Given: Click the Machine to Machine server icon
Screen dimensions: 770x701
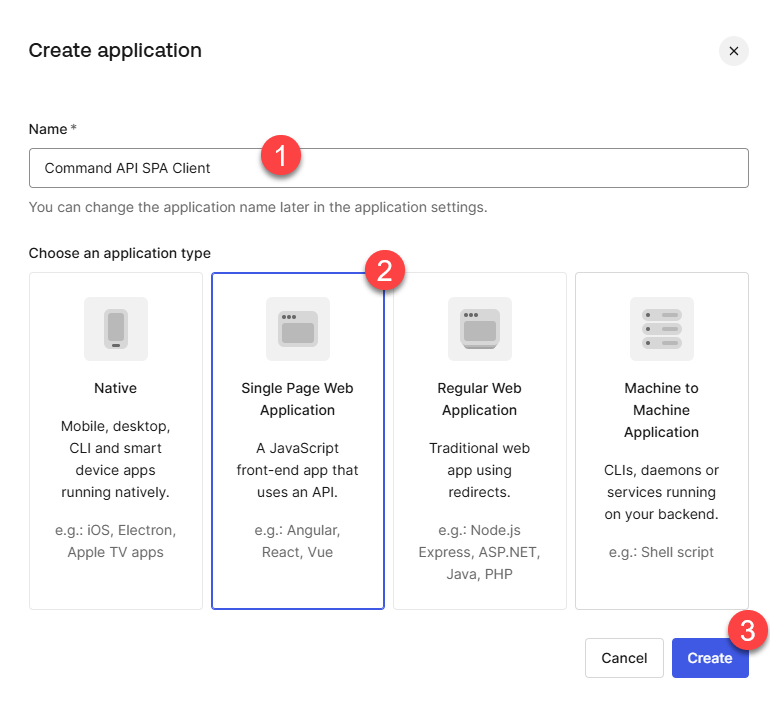Looking at the screenshot, I should [661, 328].
